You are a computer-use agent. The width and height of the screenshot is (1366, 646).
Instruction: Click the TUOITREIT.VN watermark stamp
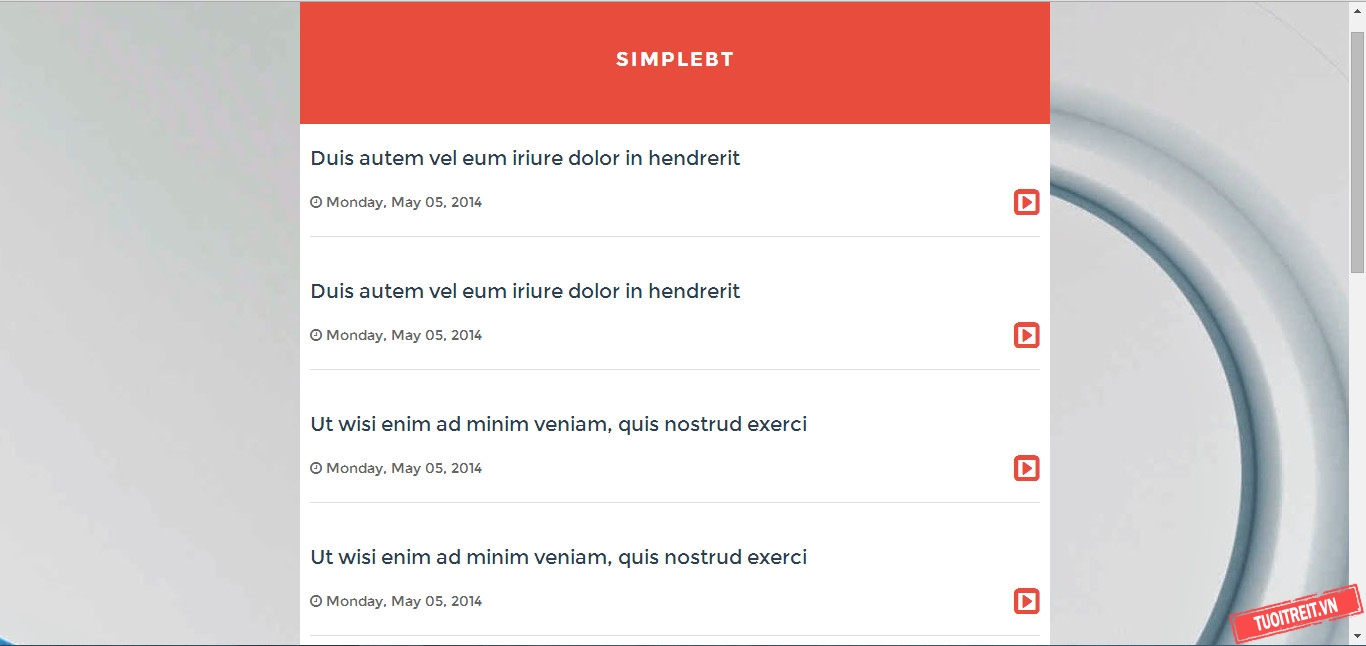(1296, 614)
